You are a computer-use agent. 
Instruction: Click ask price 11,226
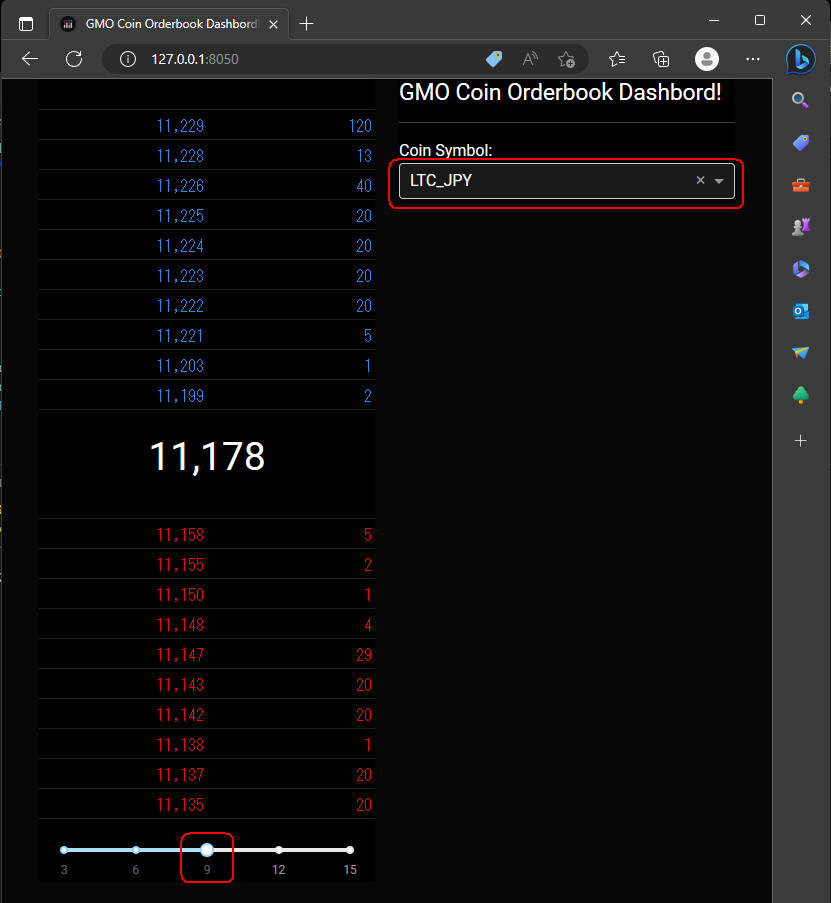(180, 186)
